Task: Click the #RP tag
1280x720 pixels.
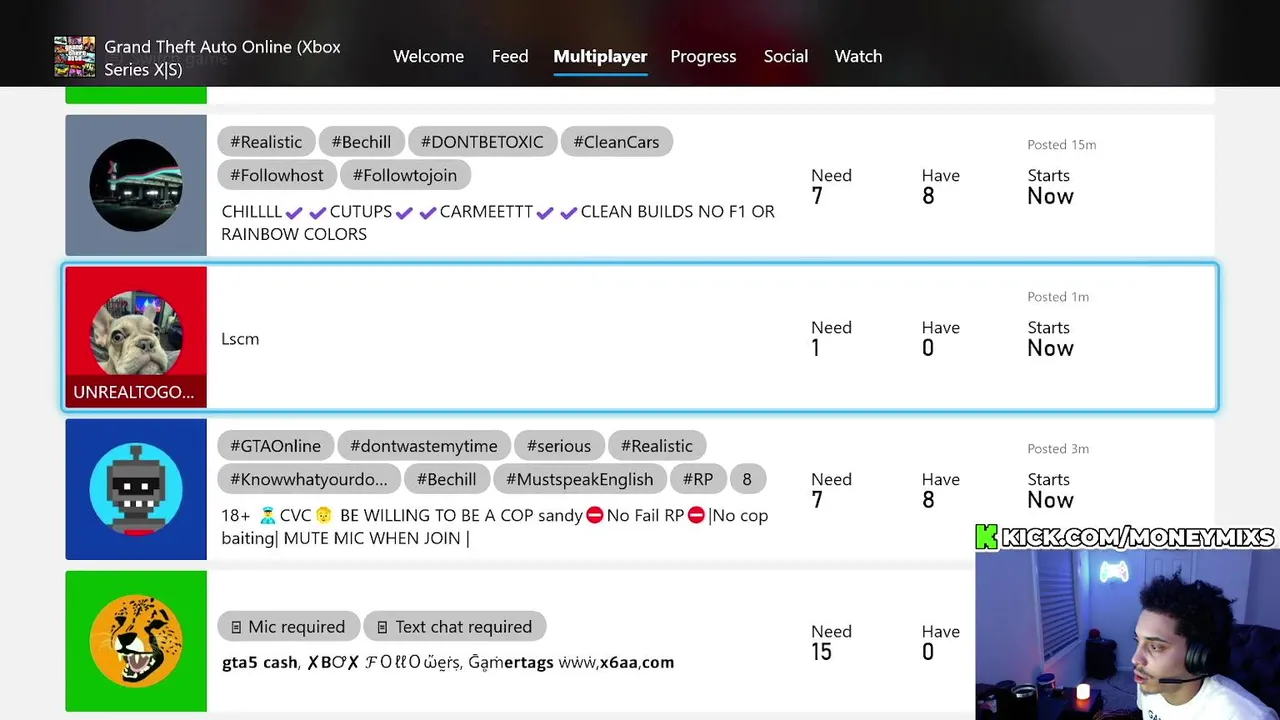Action: [x=698, y=479]
